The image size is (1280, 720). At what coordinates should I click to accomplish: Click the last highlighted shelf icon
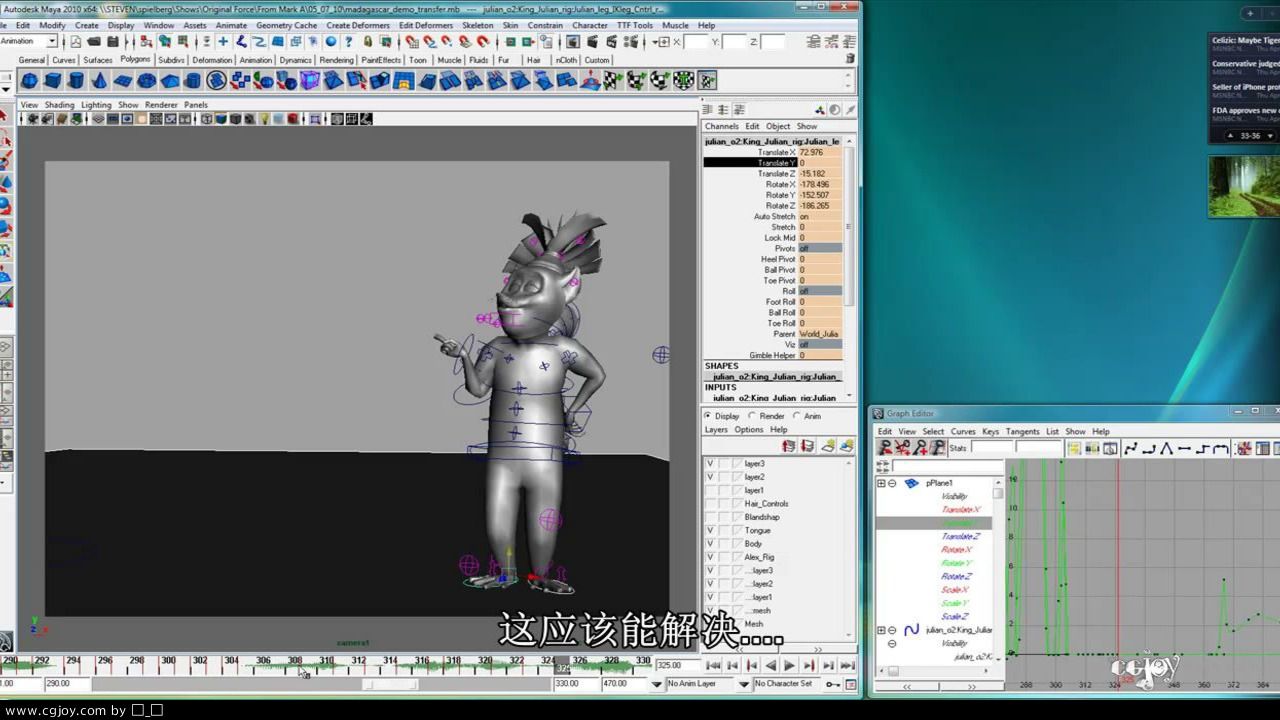707,81
